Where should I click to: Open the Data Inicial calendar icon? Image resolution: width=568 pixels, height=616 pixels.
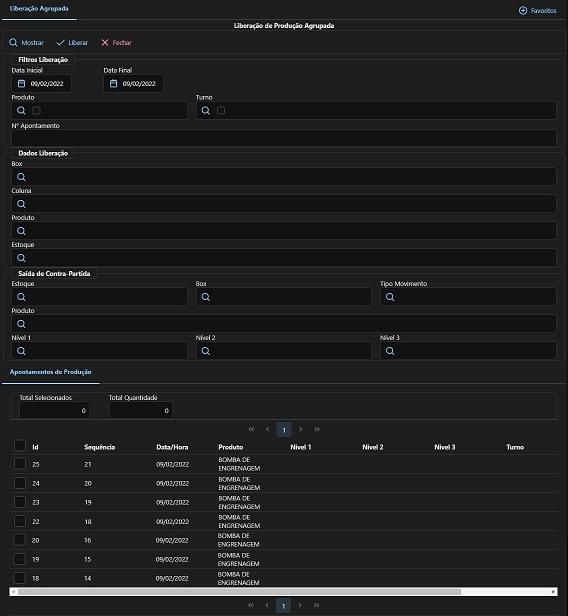[22, 83]
